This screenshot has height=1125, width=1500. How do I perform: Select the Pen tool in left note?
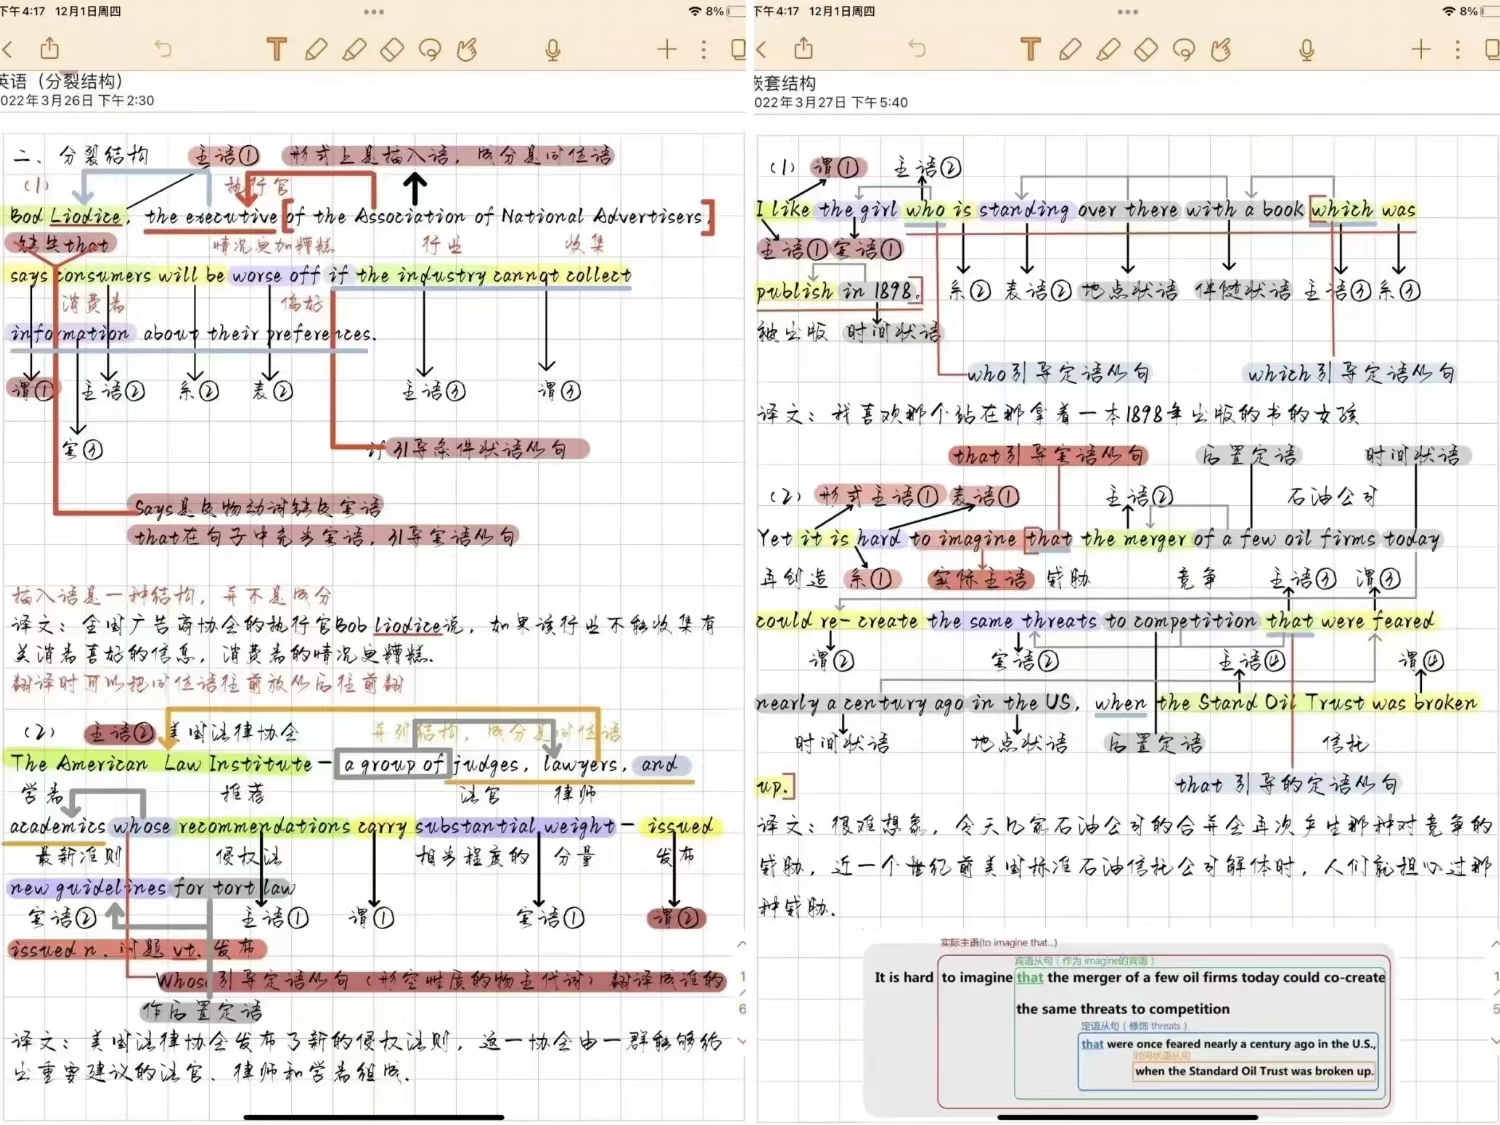coord(316,49)
